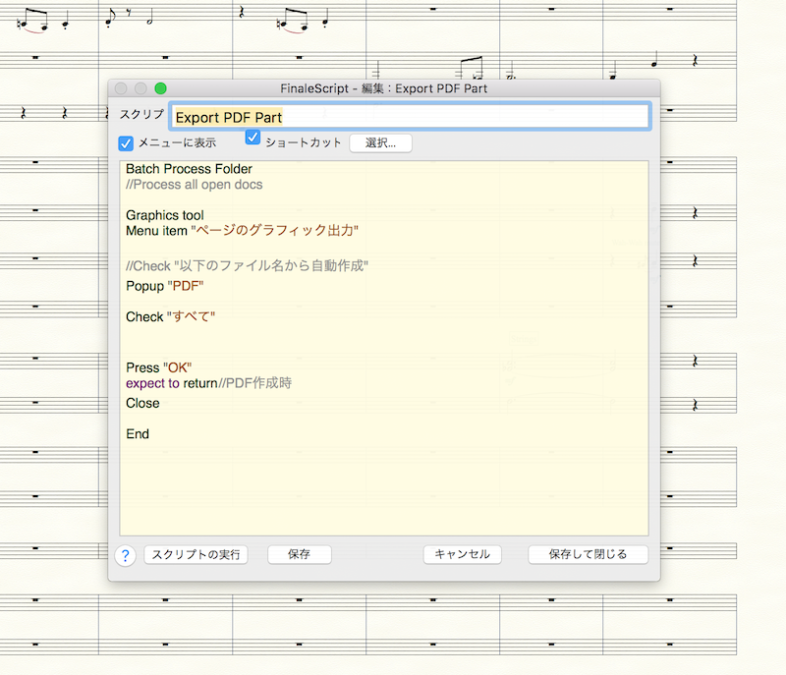
Task: Run script with スクリプトの実行 button
Action: [x=196, y=555]
